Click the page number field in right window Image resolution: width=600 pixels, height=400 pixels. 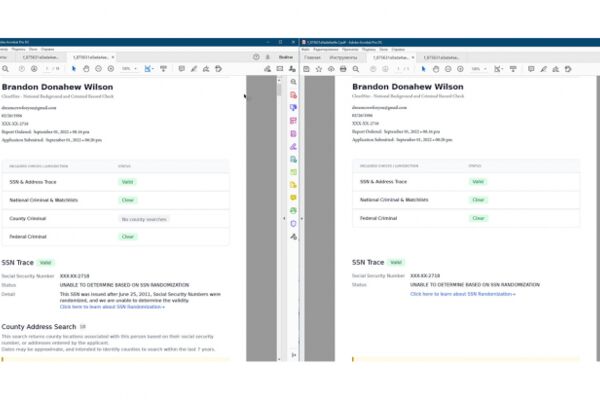(x=398, y=69)
